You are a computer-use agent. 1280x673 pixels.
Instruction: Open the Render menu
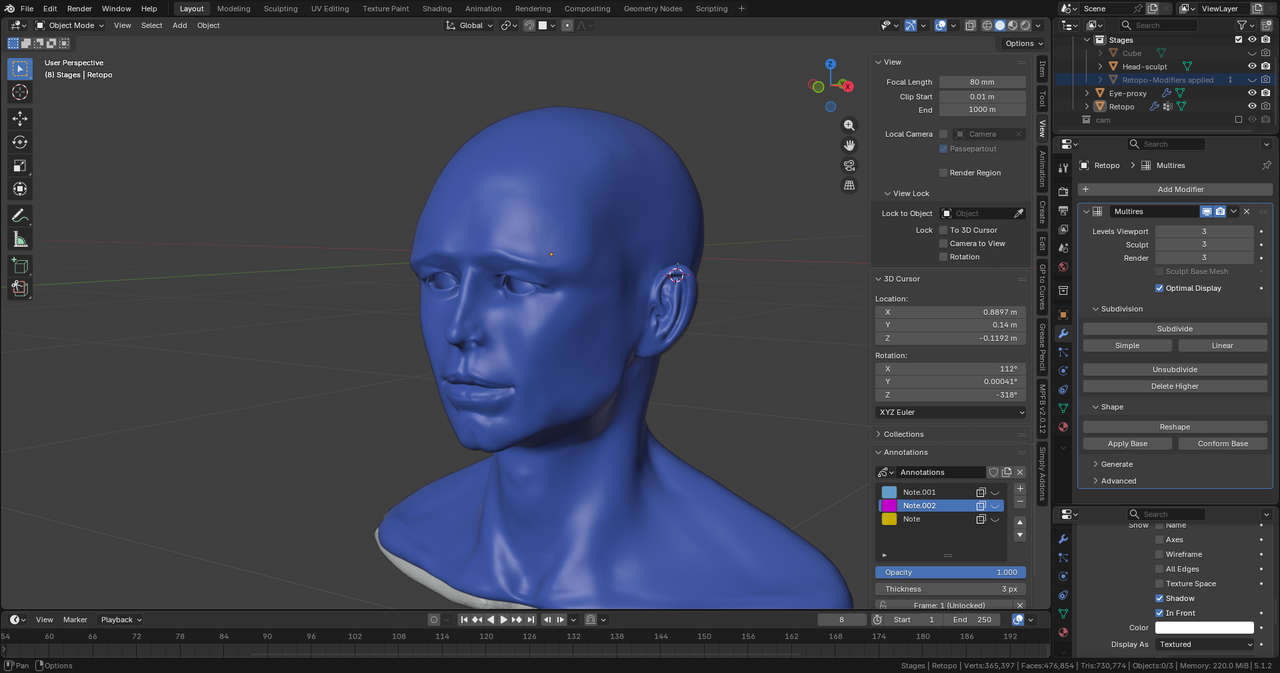tap(79, 9)
